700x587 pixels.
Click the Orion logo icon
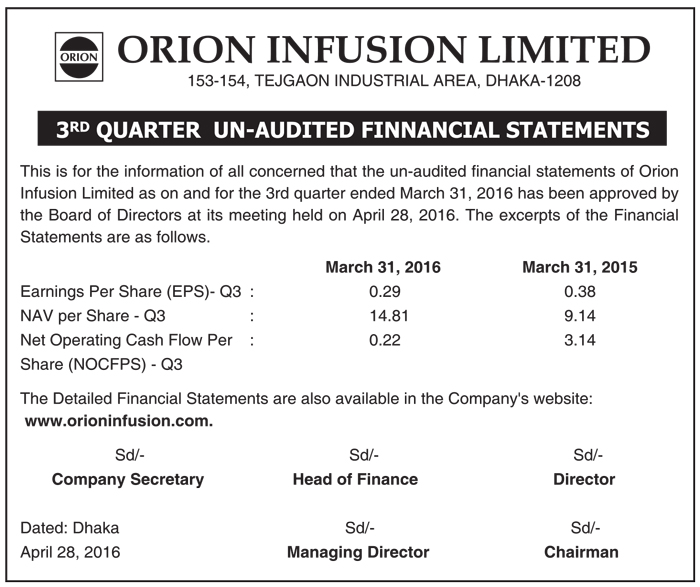coord(78,56)
